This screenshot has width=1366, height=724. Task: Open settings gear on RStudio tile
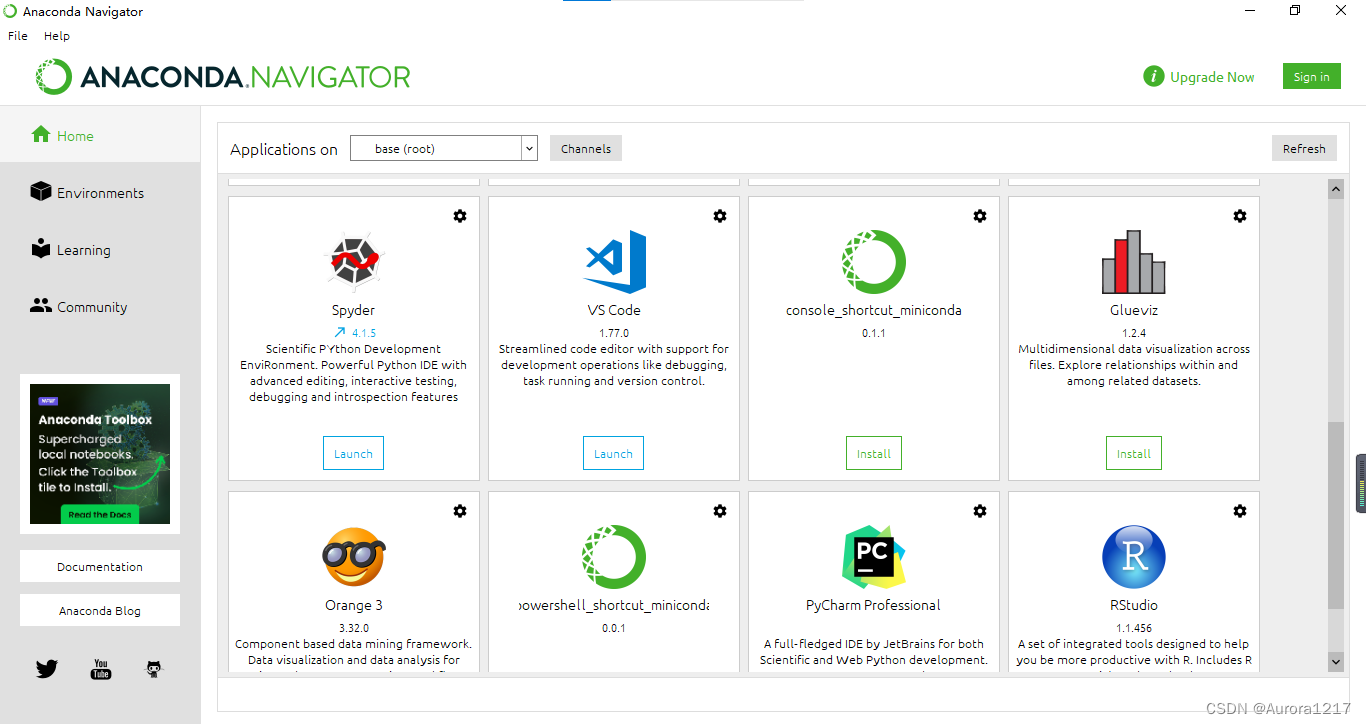[1240, 511]
